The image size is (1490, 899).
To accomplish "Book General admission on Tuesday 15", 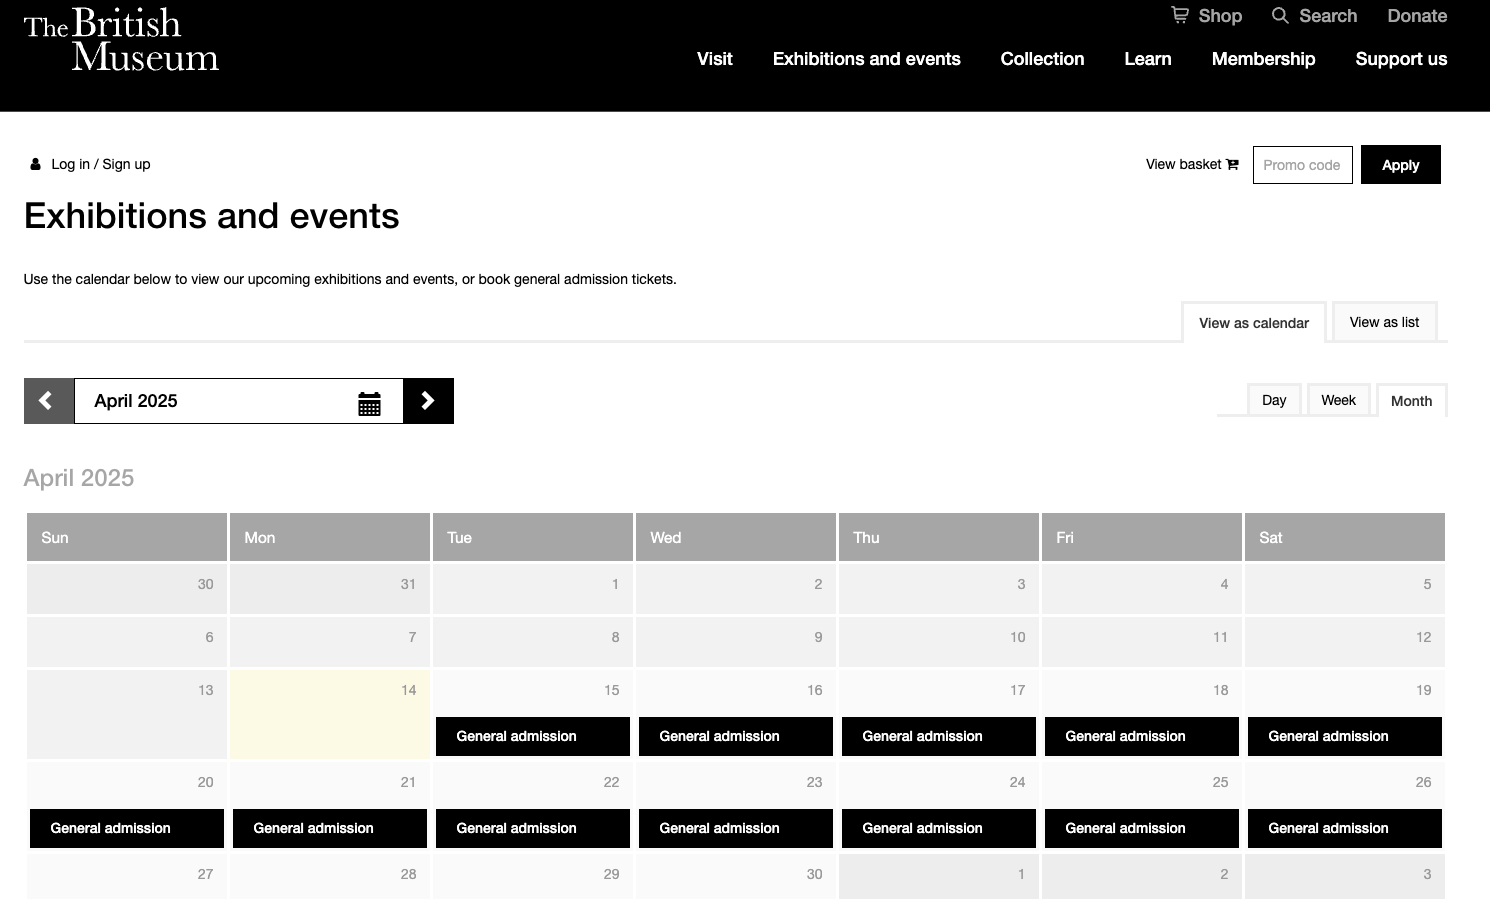I will point(533,736).
